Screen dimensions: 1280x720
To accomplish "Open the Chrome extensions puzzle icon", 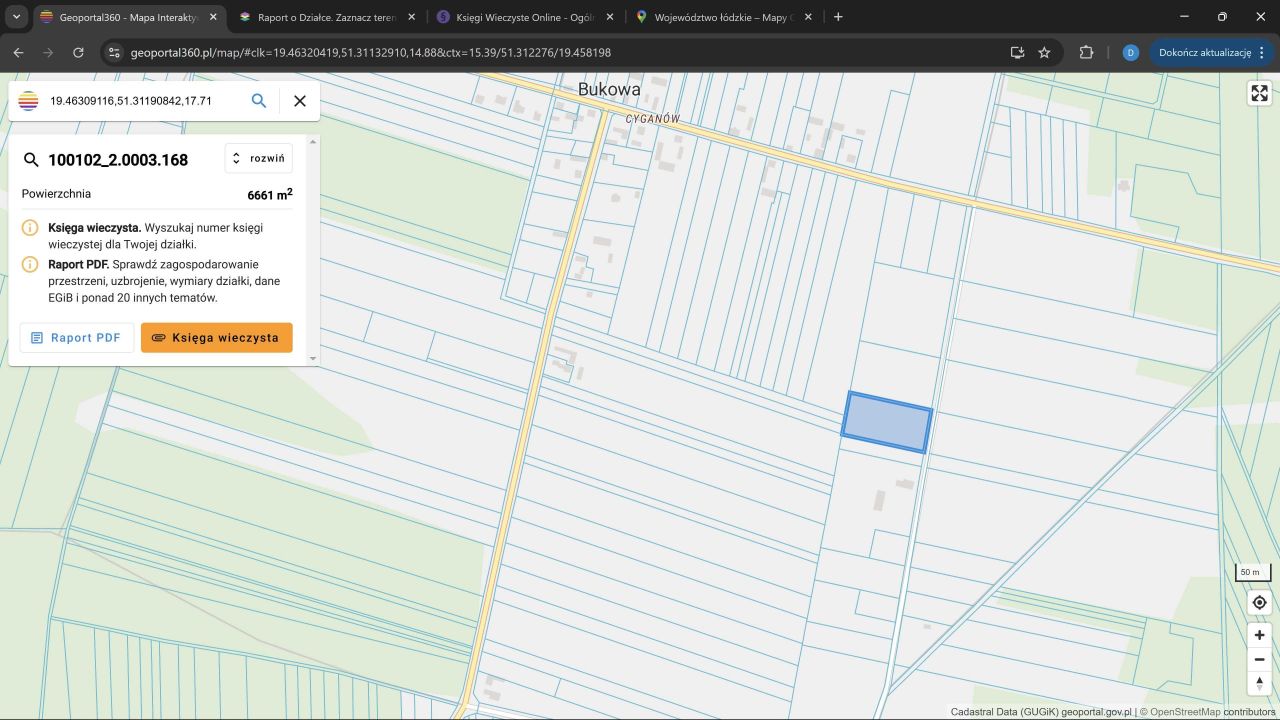I will pyautogui.click(x=1086, y=52).
